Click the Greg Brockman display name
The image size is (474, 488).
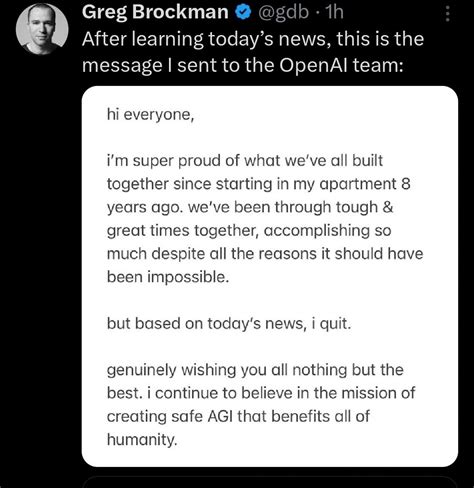click(x=155, y=12)
